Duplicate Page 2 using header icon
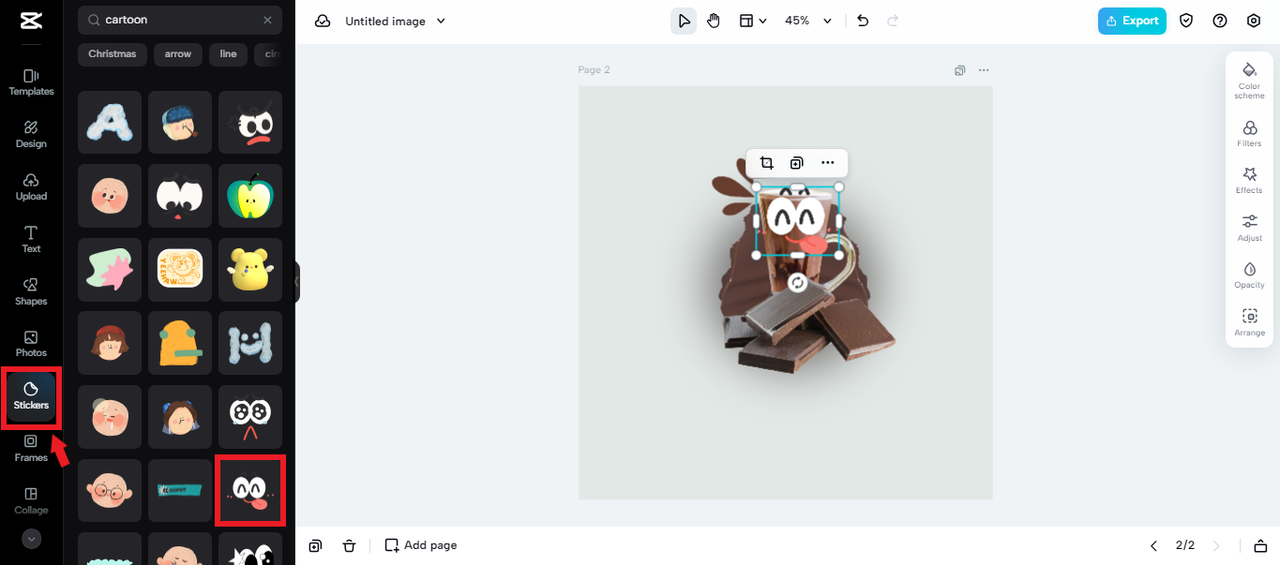 (960, 70)
